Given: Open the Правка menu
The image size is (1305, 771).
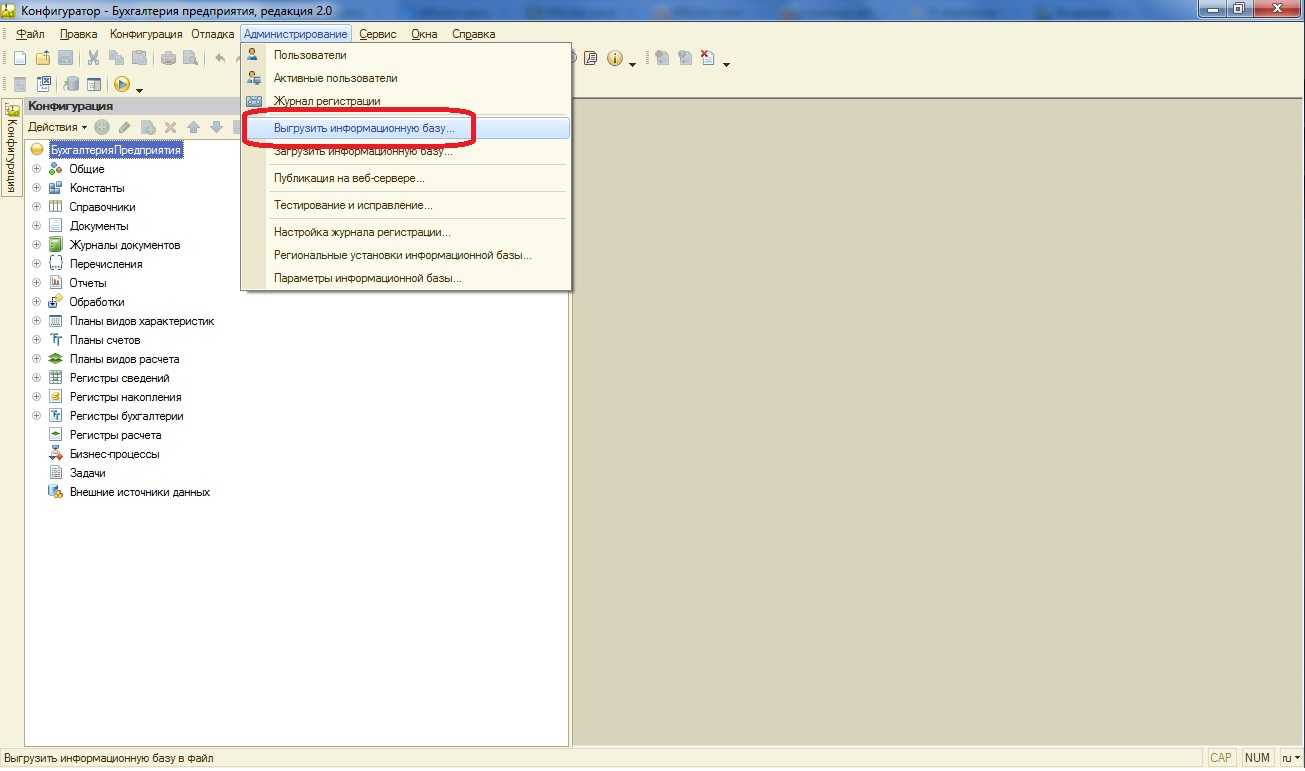Looking at the screenshot, I should tap(78, 34).
